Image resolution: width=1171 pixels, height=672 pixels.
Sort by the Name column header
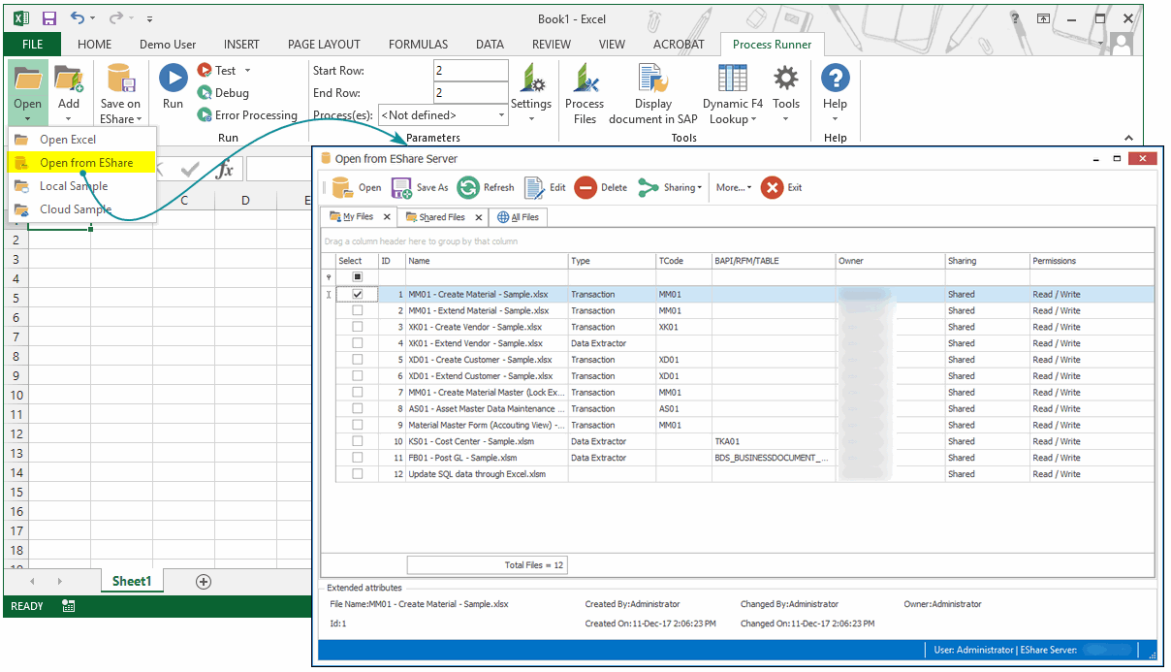pos(486,261)
